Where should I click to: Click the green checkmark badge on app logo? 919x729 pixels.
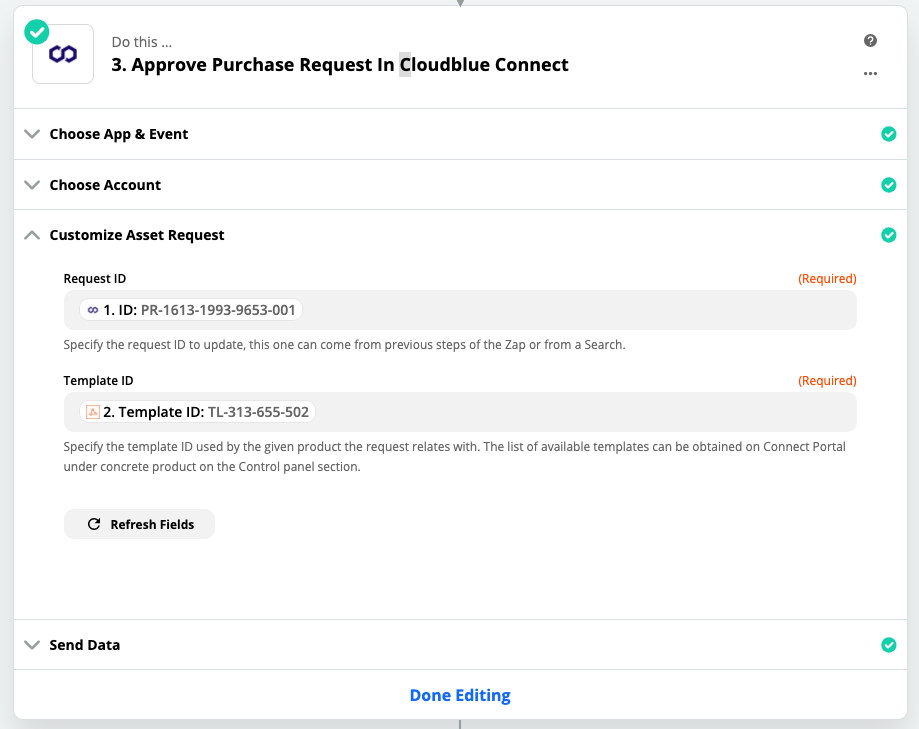coord(37,32)
